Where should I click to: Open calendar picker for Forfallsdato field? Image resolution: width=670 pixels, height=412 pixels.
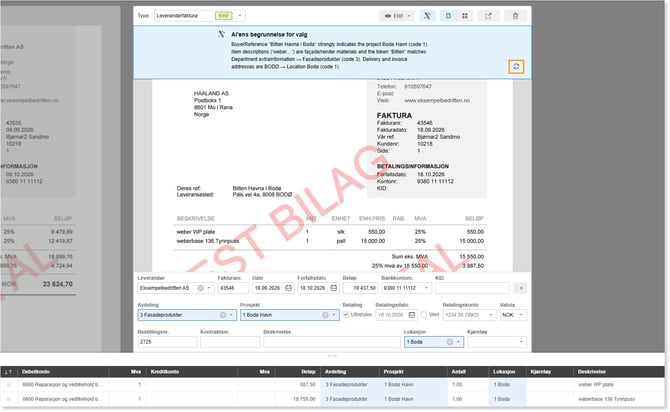point(334,288)
